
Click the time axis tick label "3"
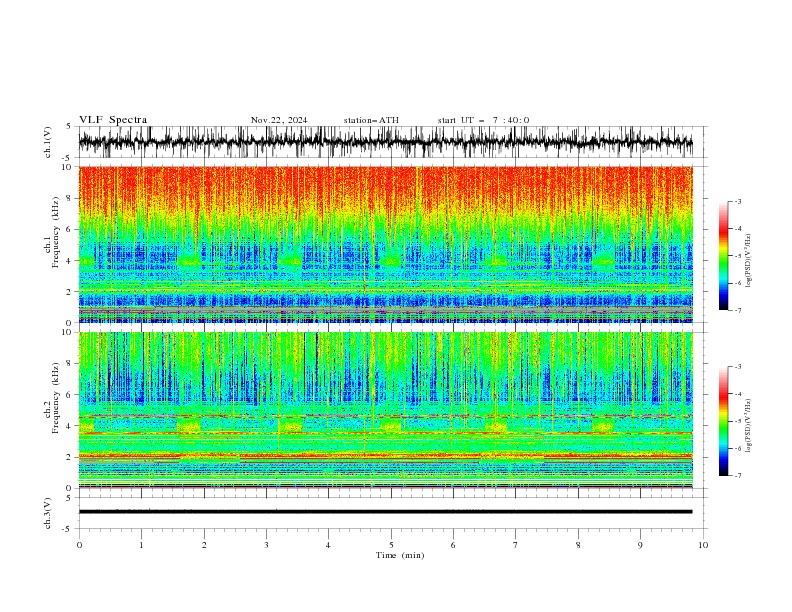click(x=266, y=545)
